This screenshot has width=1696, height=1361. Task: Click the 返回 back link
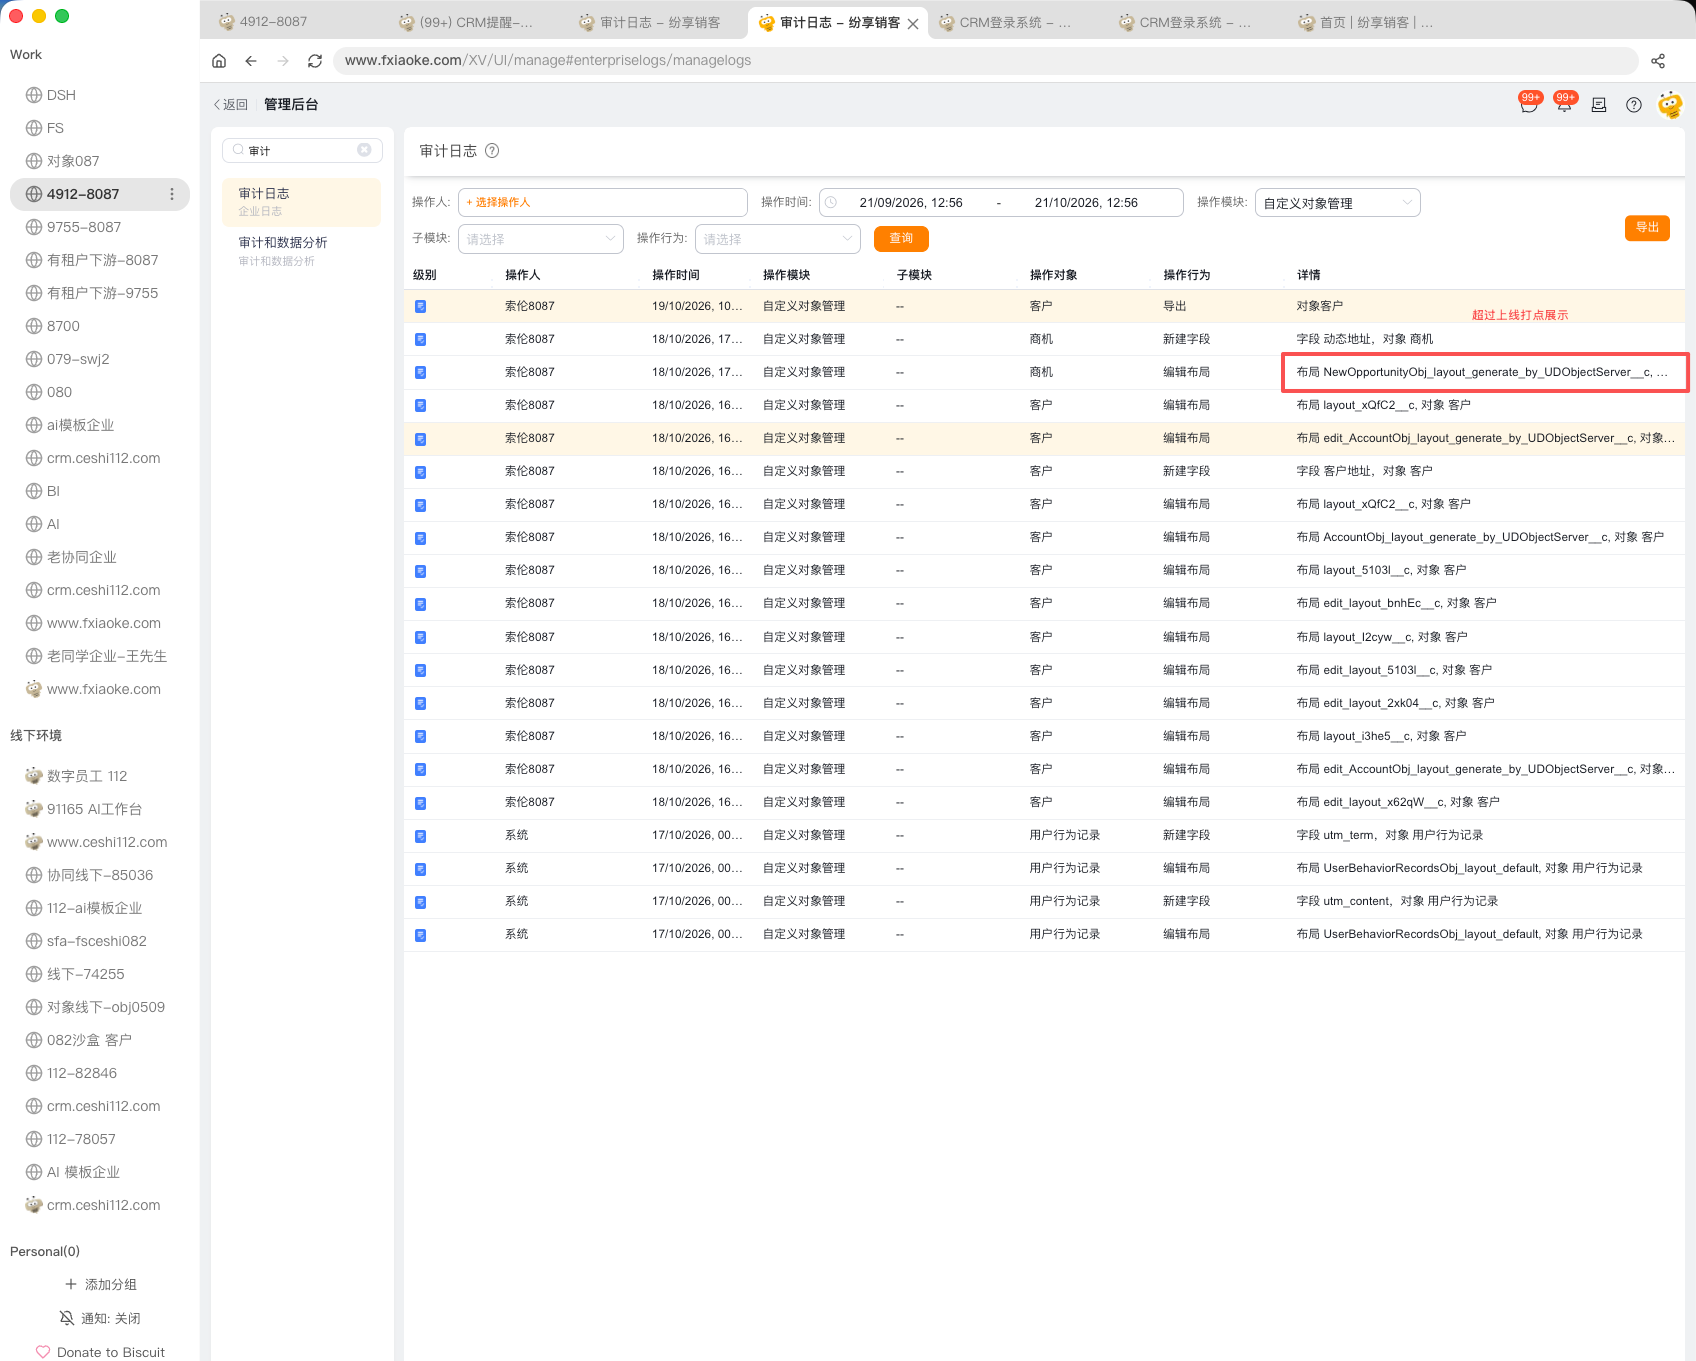(231, 105)
